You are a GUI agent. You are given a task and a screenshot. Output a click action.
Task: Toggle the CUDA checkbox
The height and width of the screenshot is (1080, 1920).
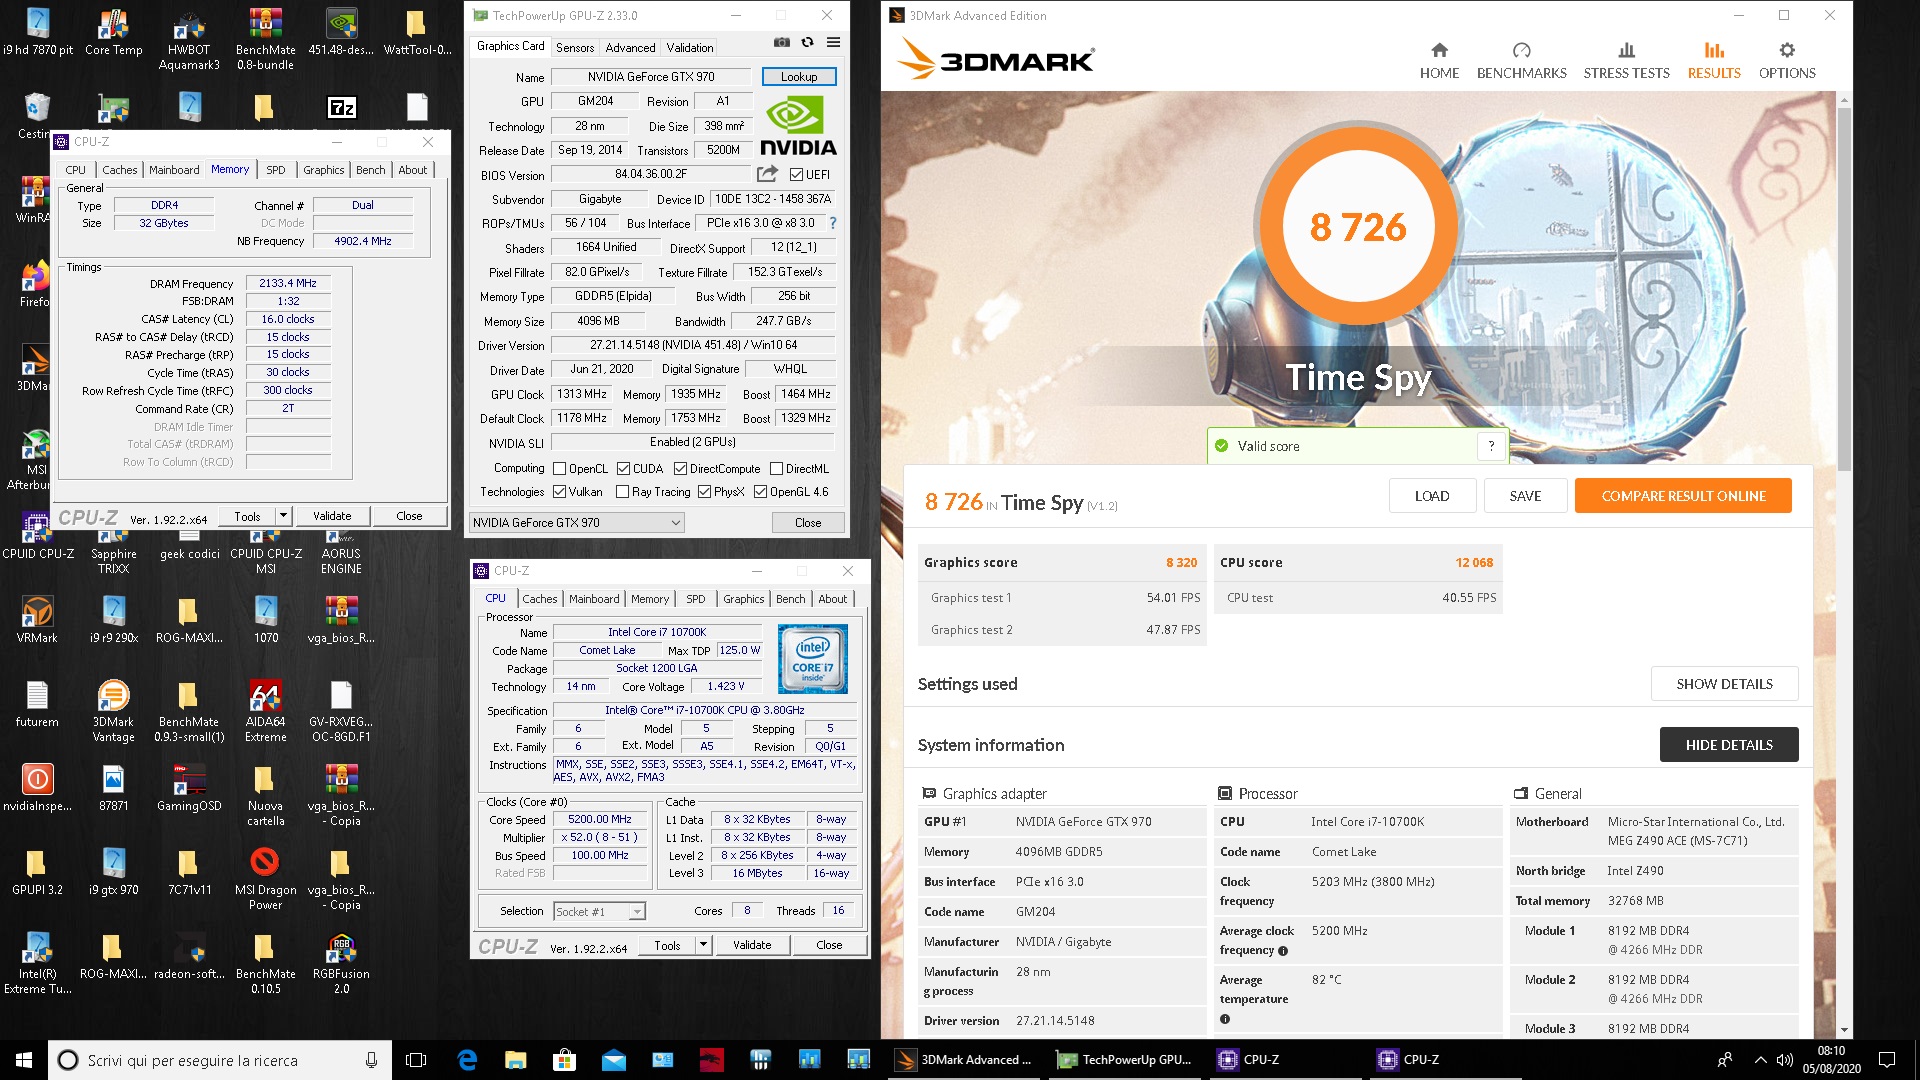[x=624, y=468]
